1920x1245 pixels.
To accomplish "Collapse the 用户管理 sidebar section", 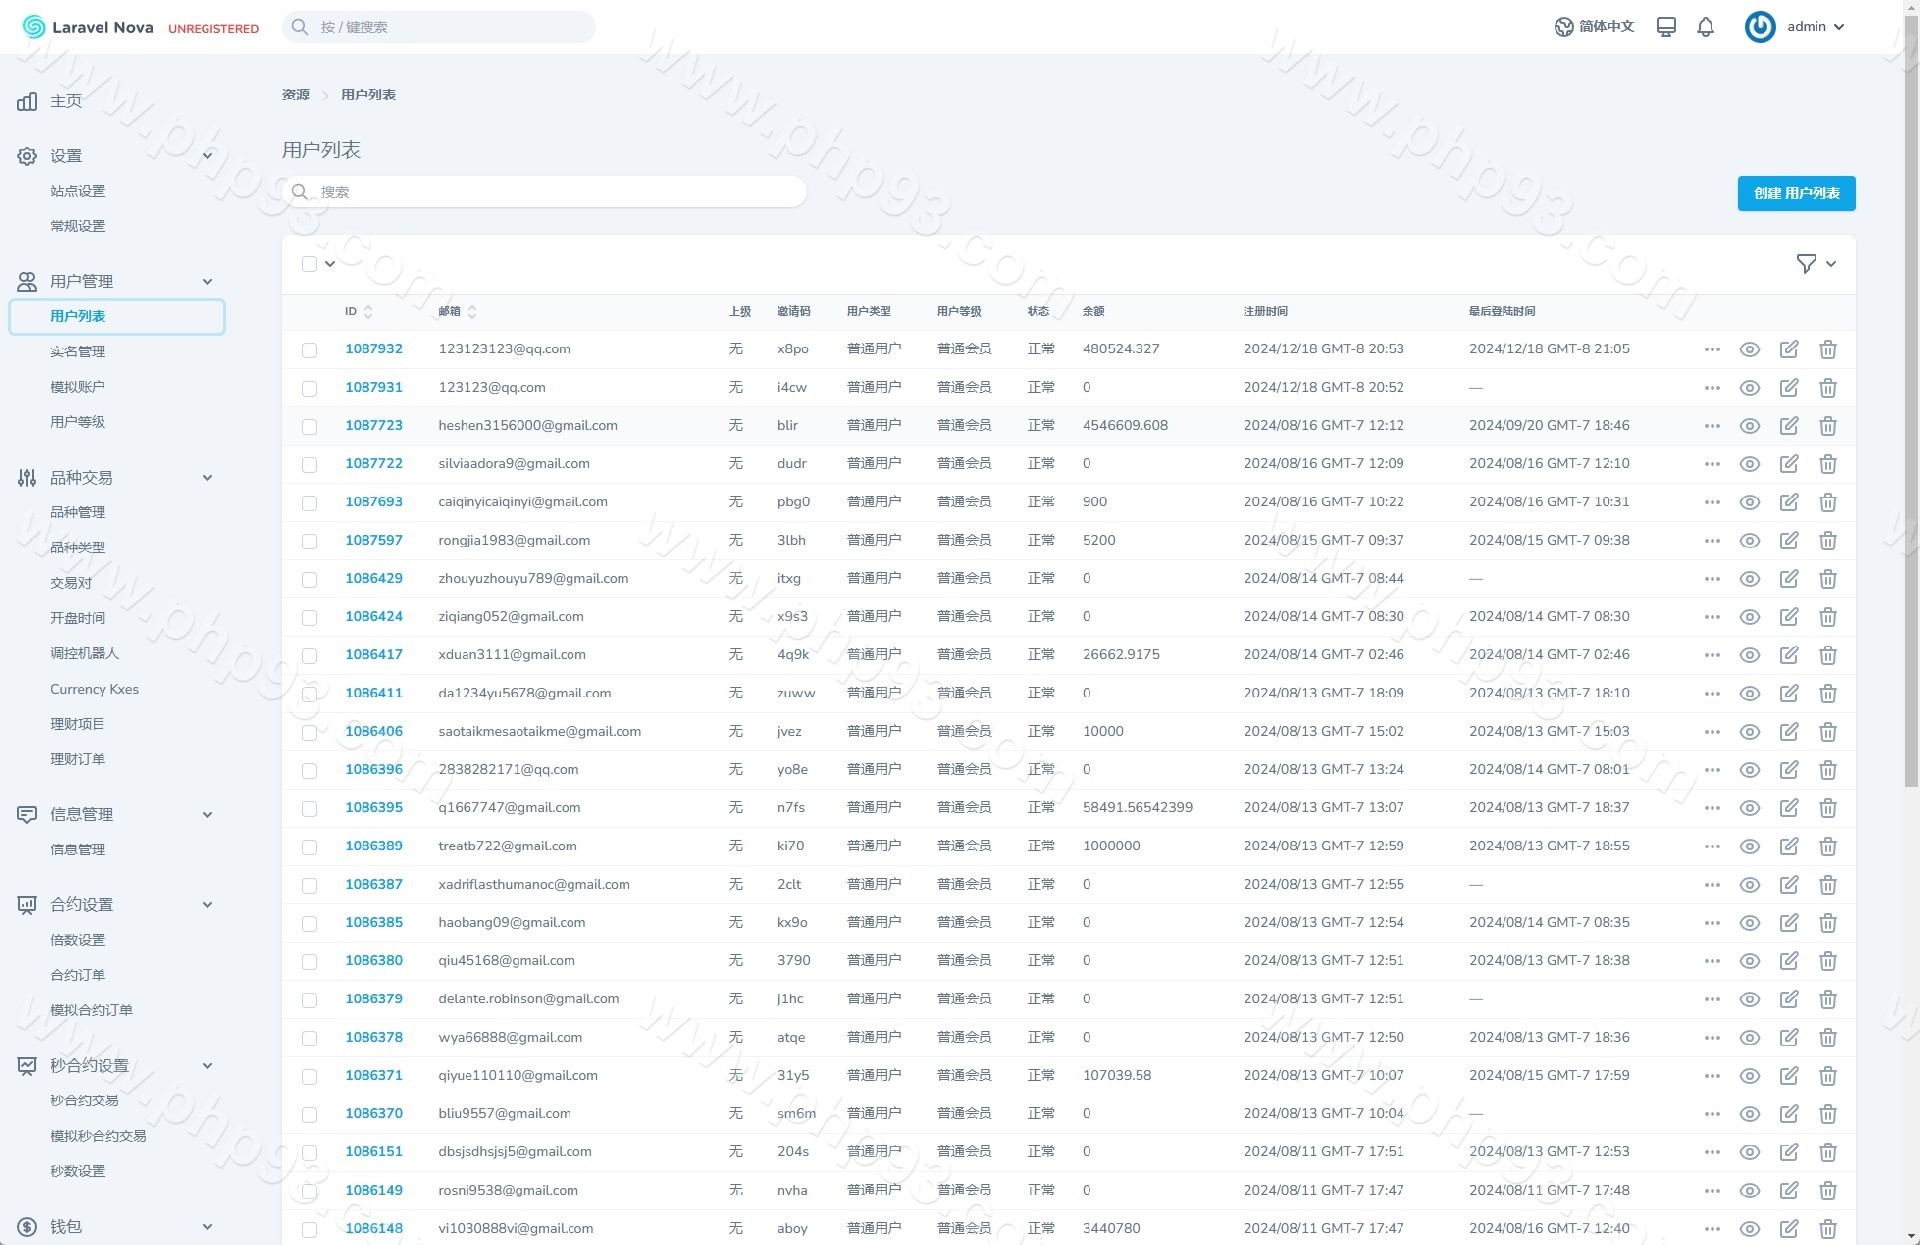I will [207, 282].
